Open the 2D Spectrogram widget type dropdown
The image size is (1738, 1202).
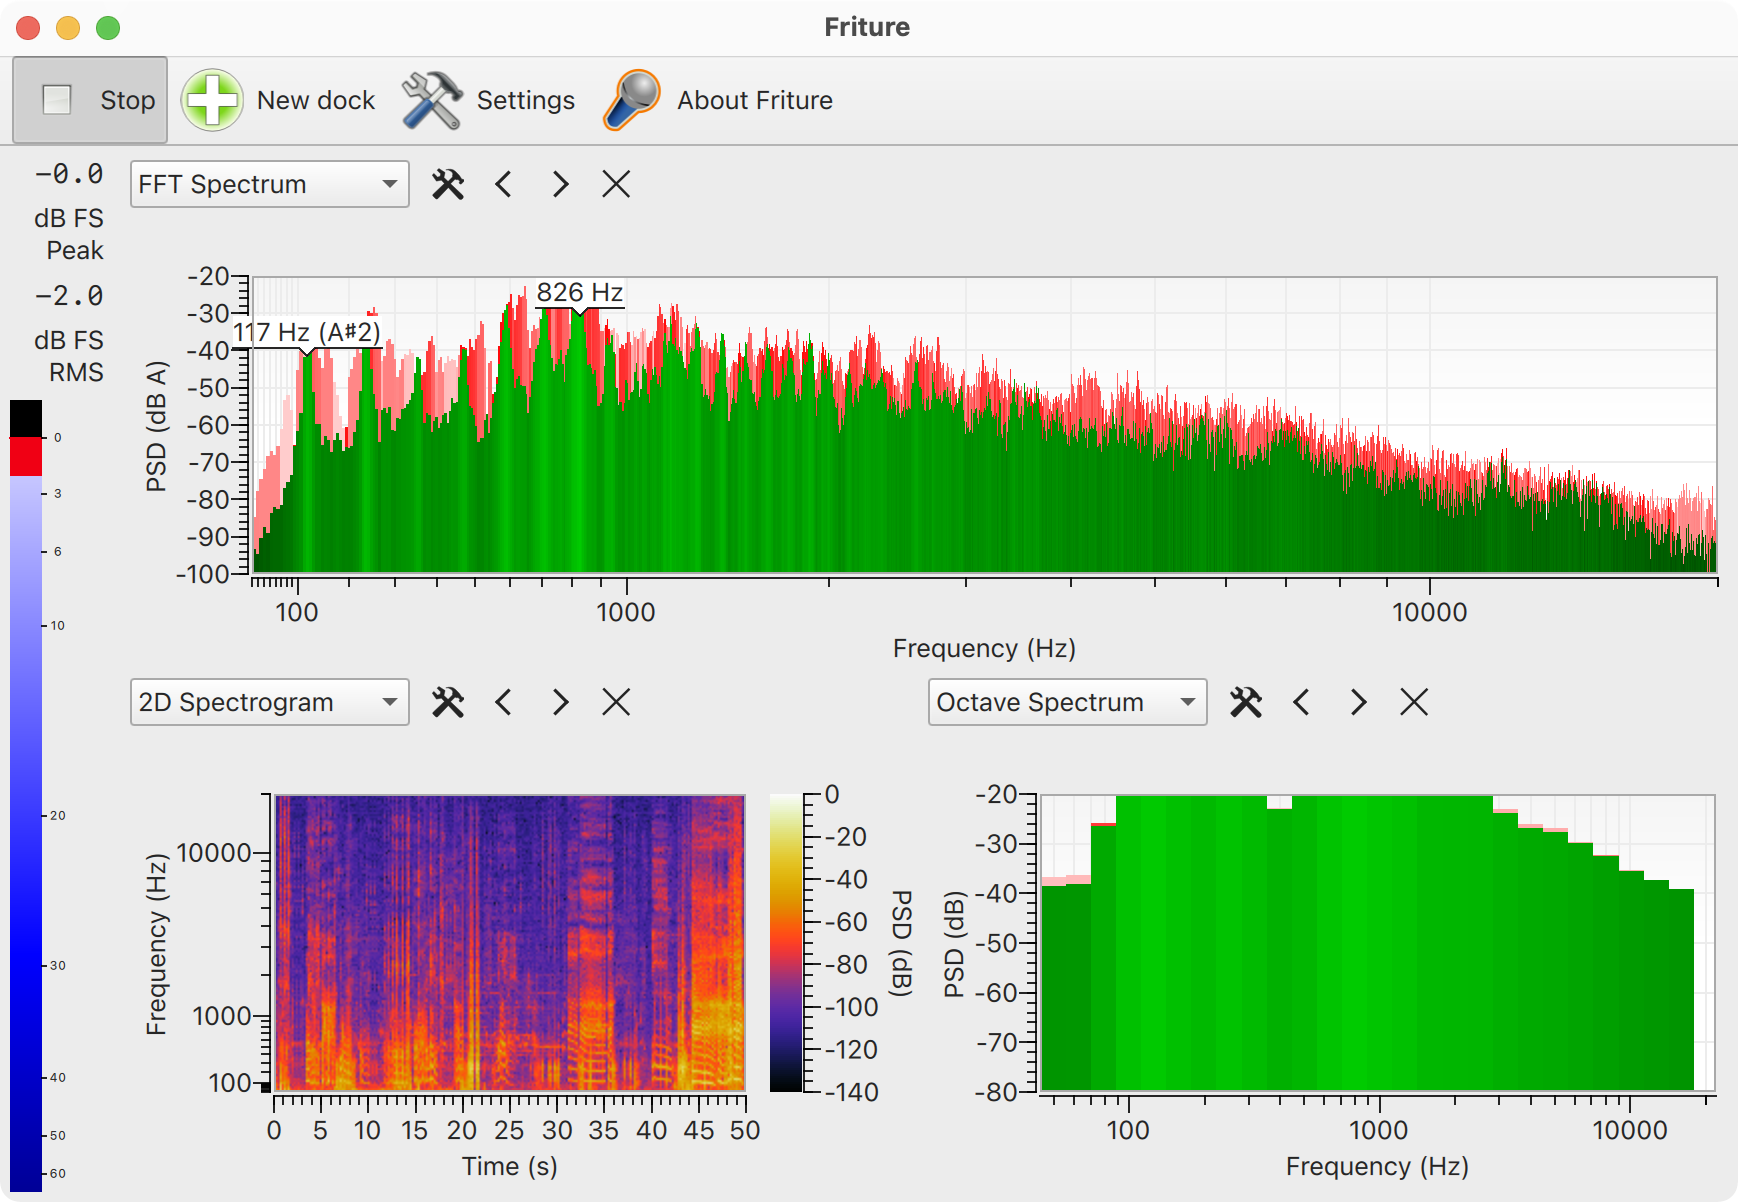tap(270, 702)
